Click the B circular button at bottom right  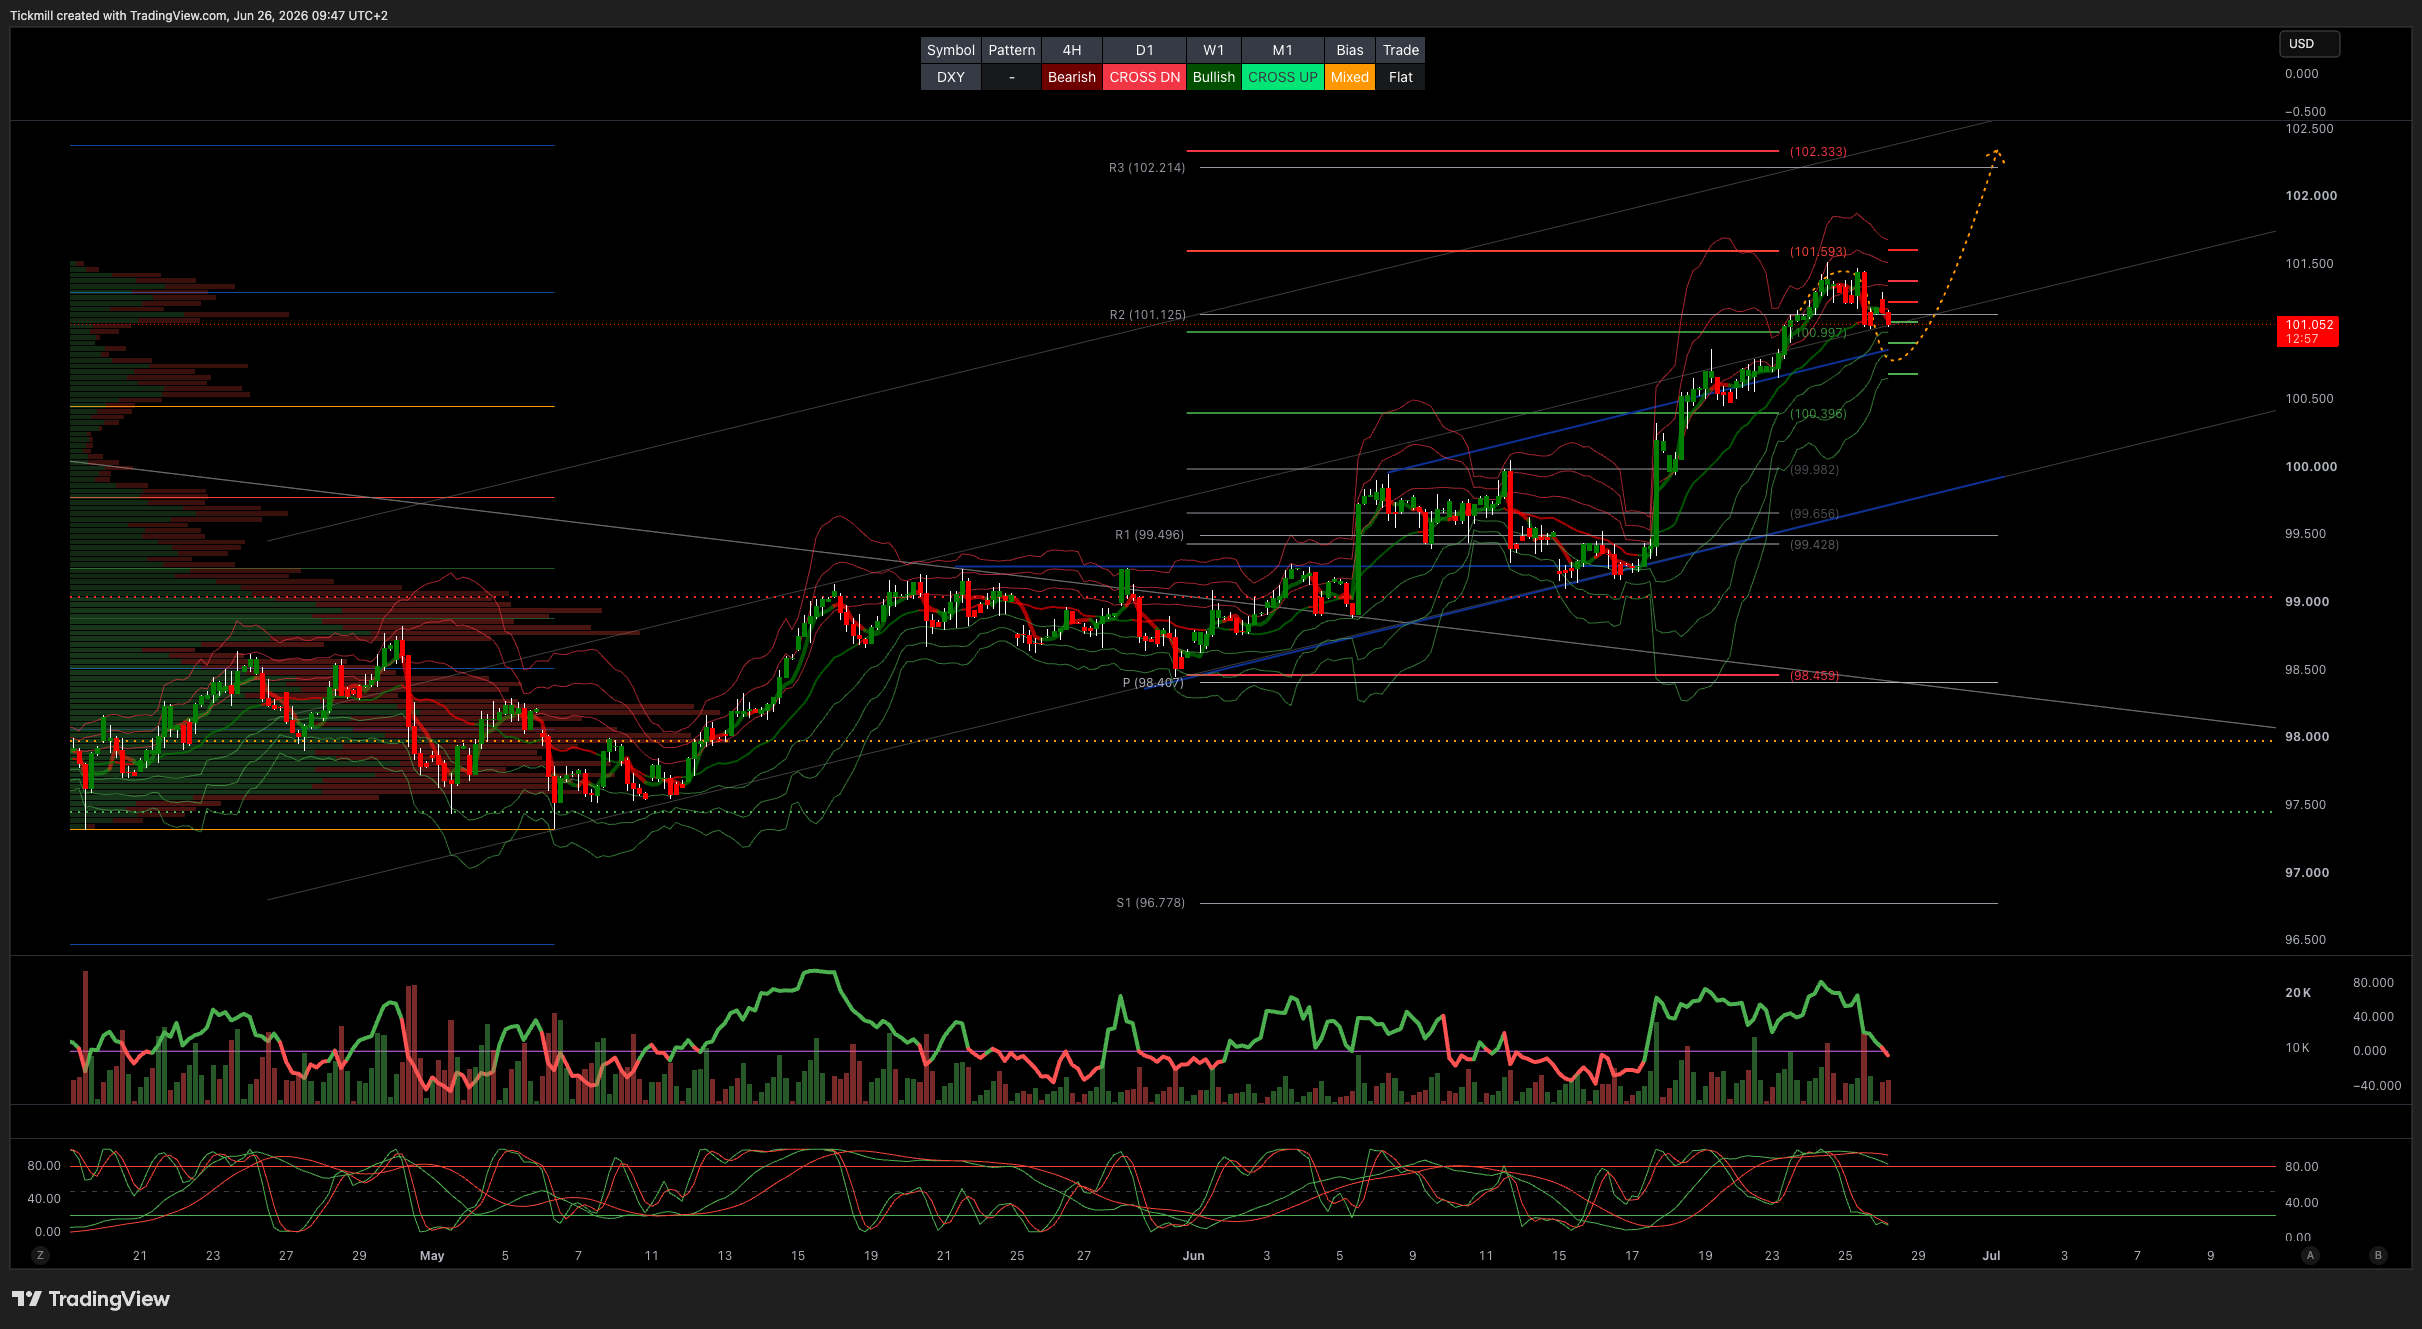click(2378, 1255)
